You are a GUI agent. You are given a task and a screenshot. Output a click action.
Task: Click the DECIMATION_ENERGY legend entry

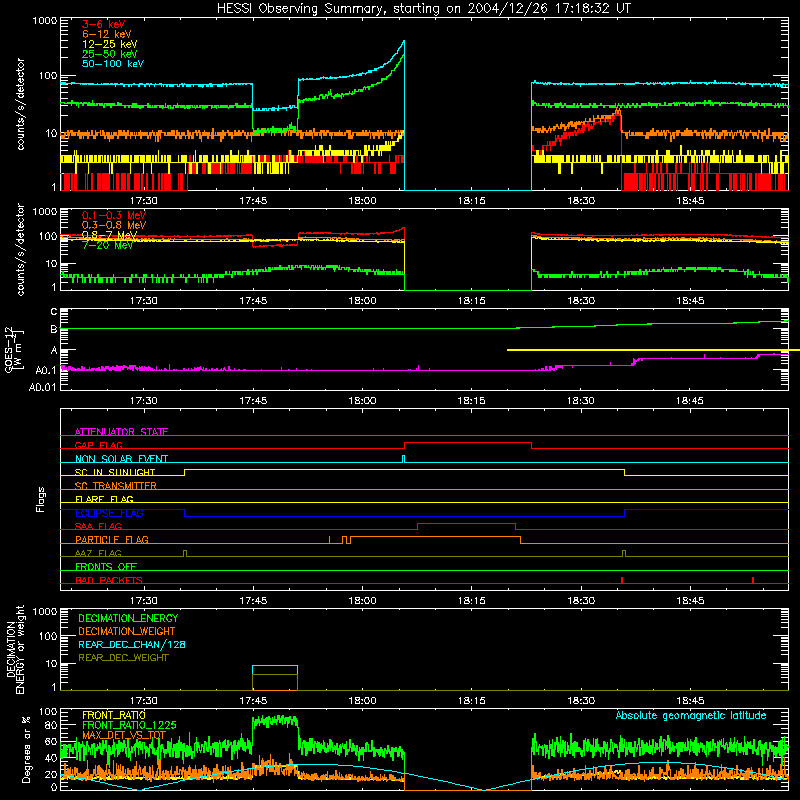click(128, 618)
